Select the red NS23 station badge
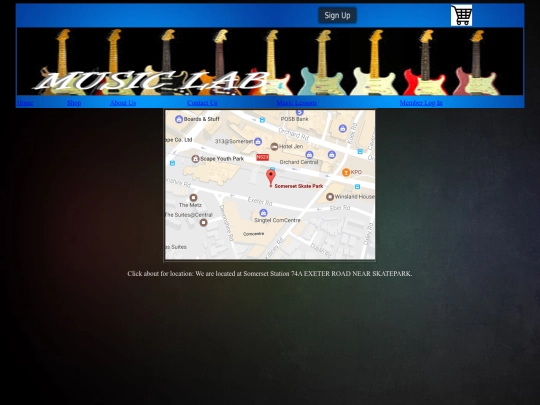 [262, 157]
